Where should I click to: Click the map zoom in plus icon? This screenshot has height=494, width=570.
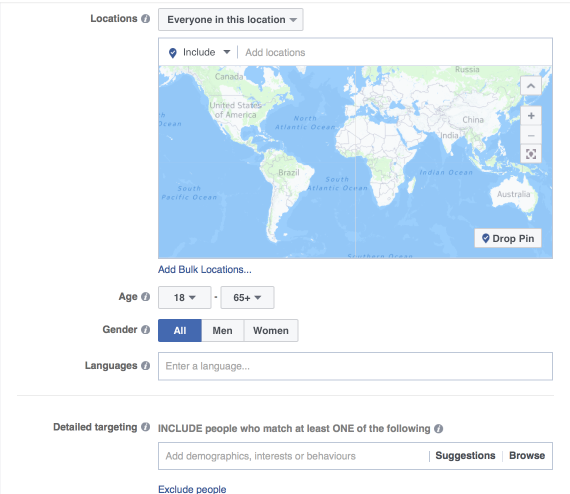pyautogui.click(x=531, y=116)
